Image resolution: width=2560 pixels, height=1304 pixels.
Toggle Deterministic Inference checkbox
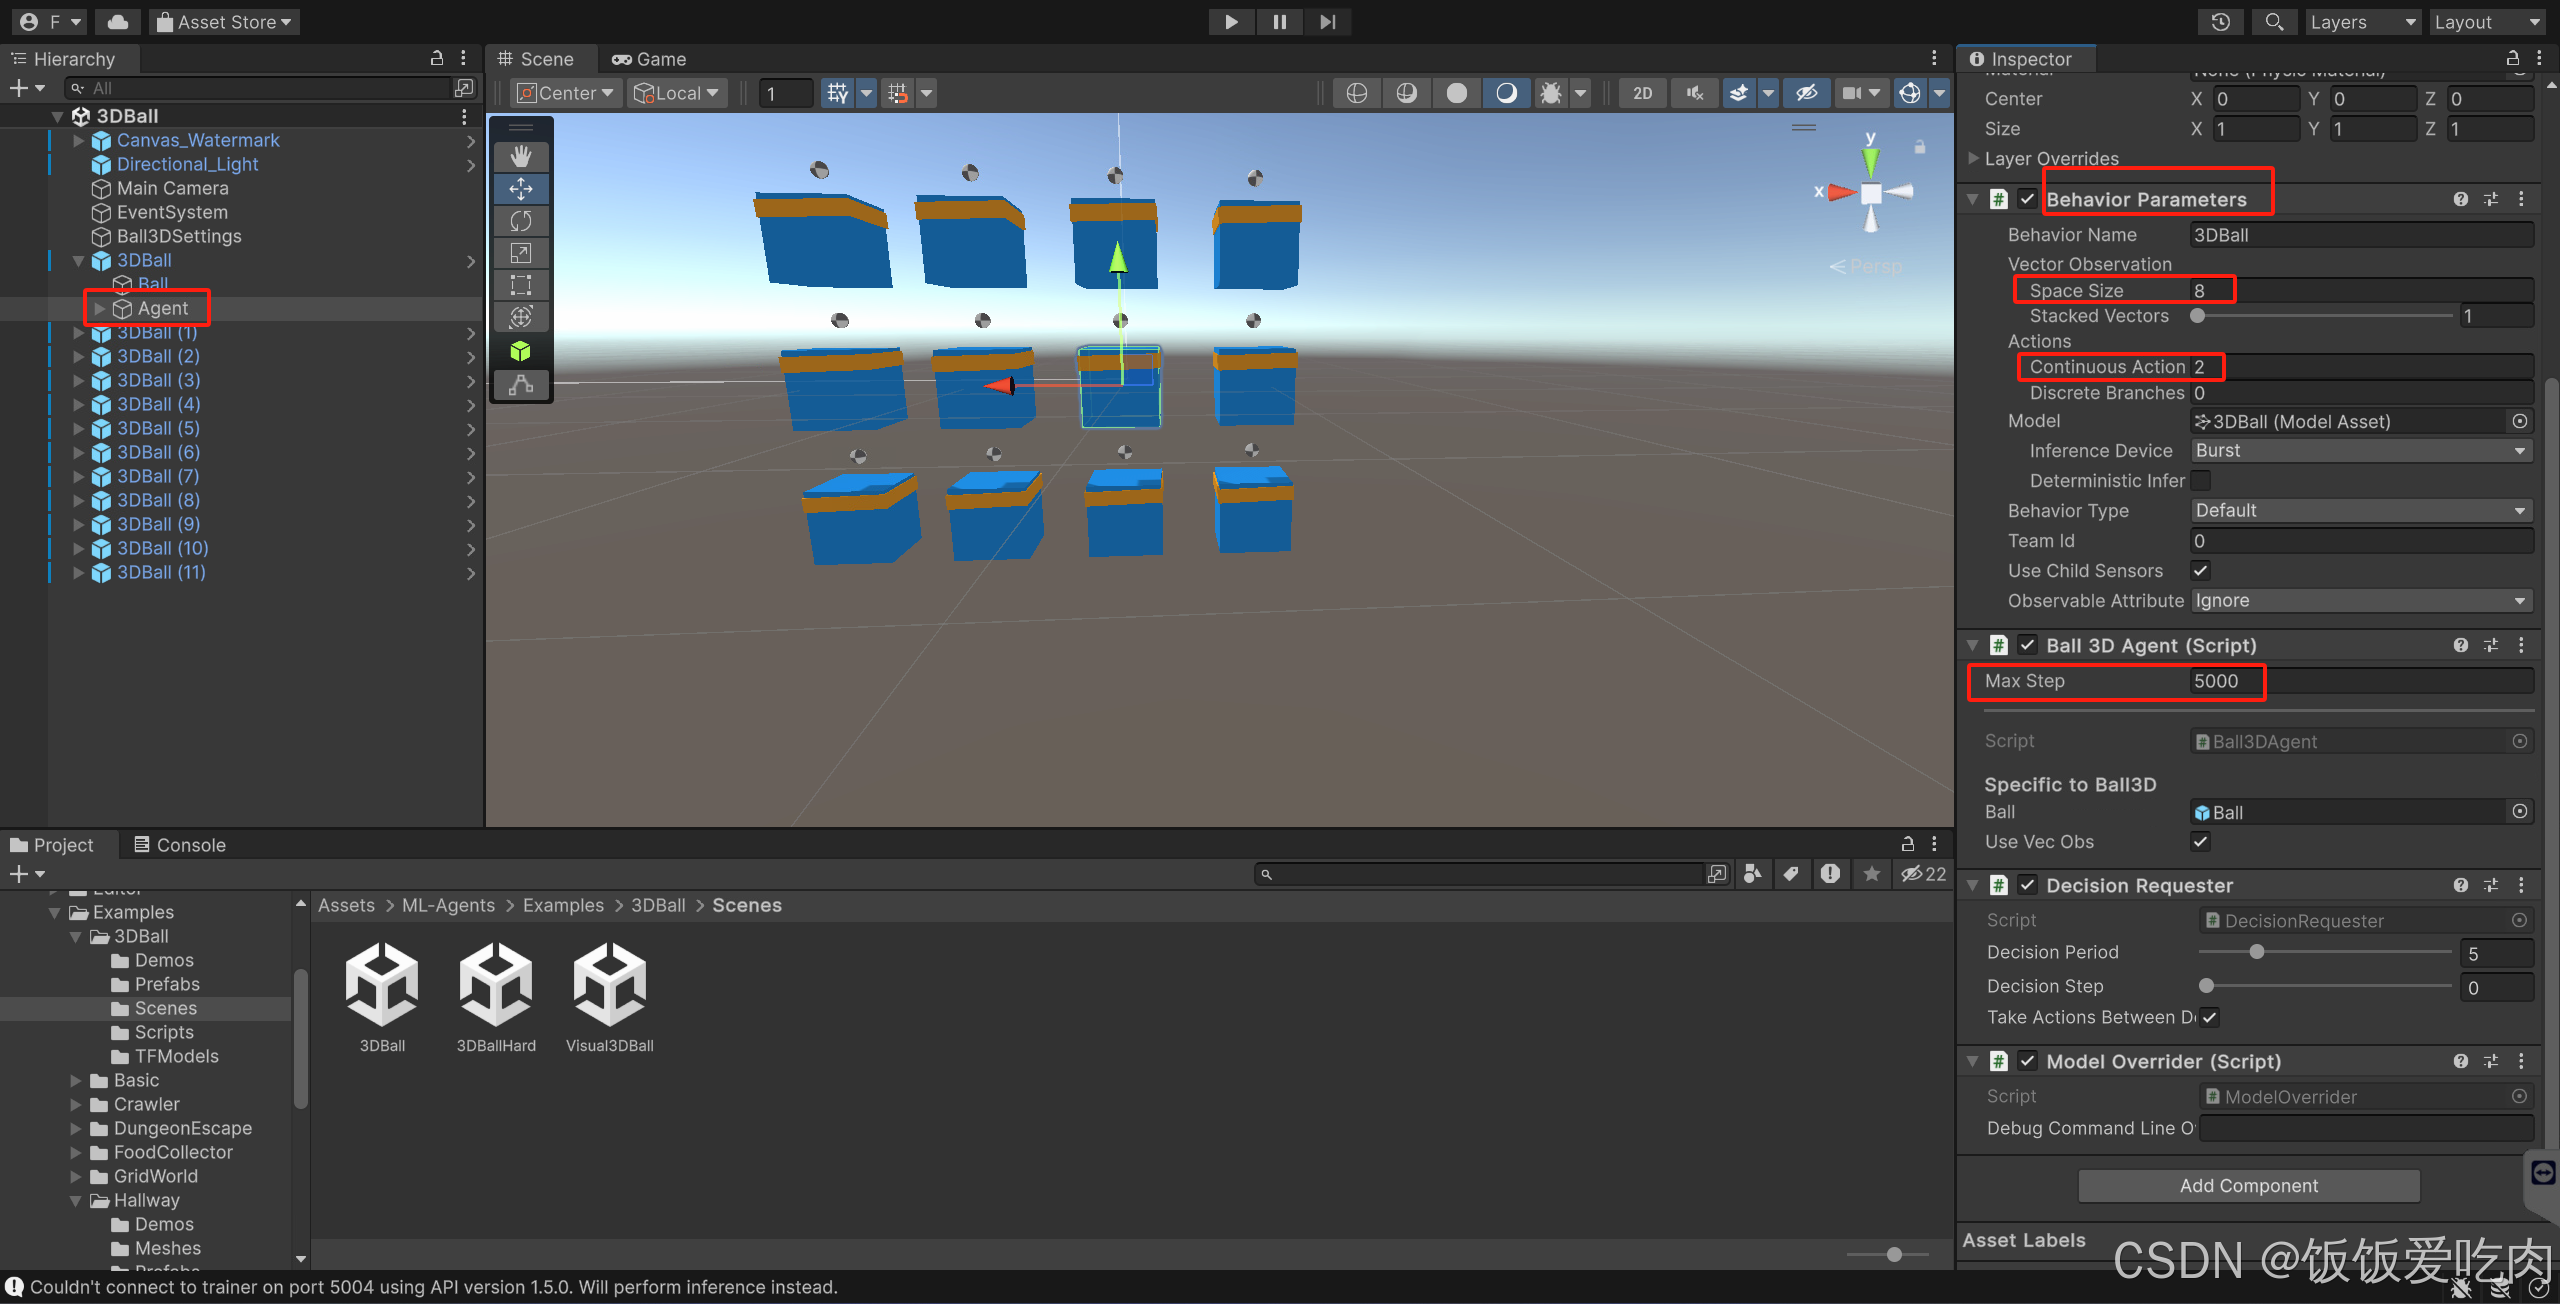point(2201,481)
